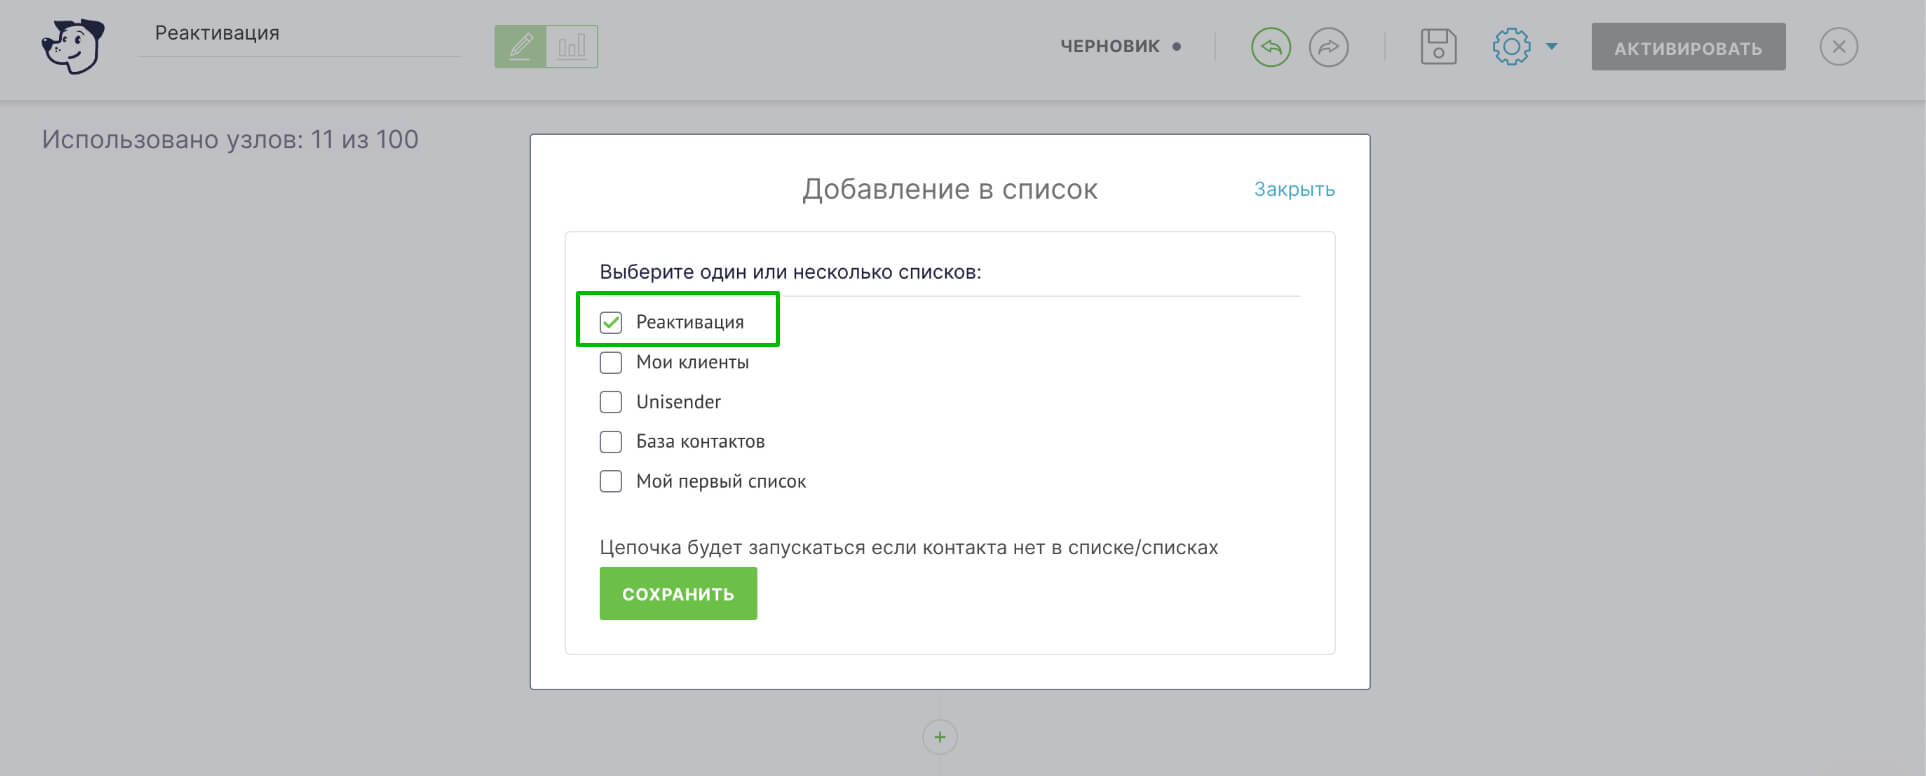Click the Активировать button

point(1688,47)
